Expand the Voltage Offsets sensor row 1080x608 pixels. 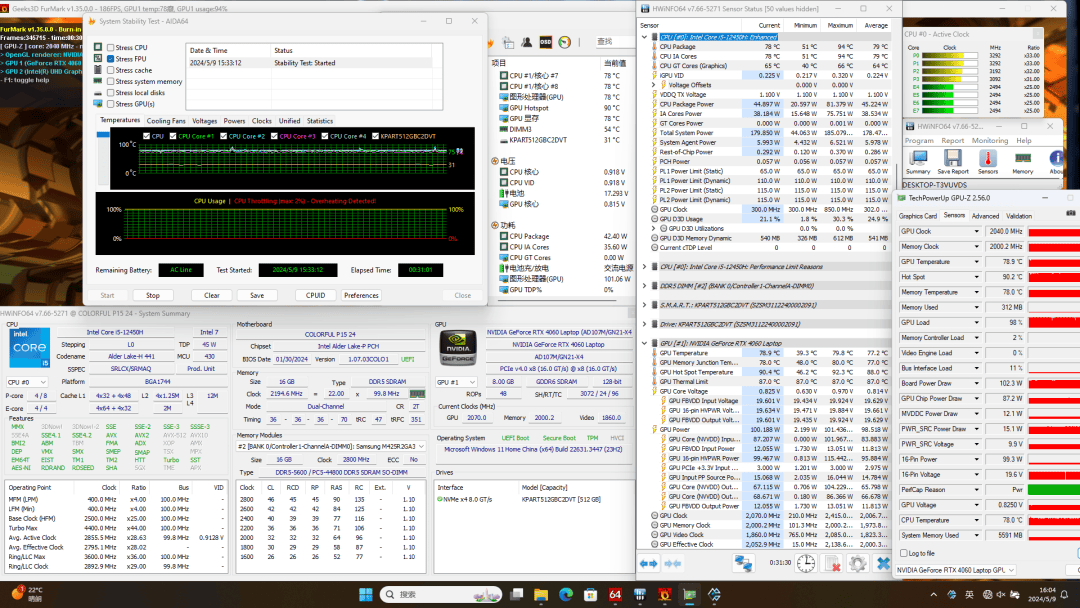[x=654, y=85]
